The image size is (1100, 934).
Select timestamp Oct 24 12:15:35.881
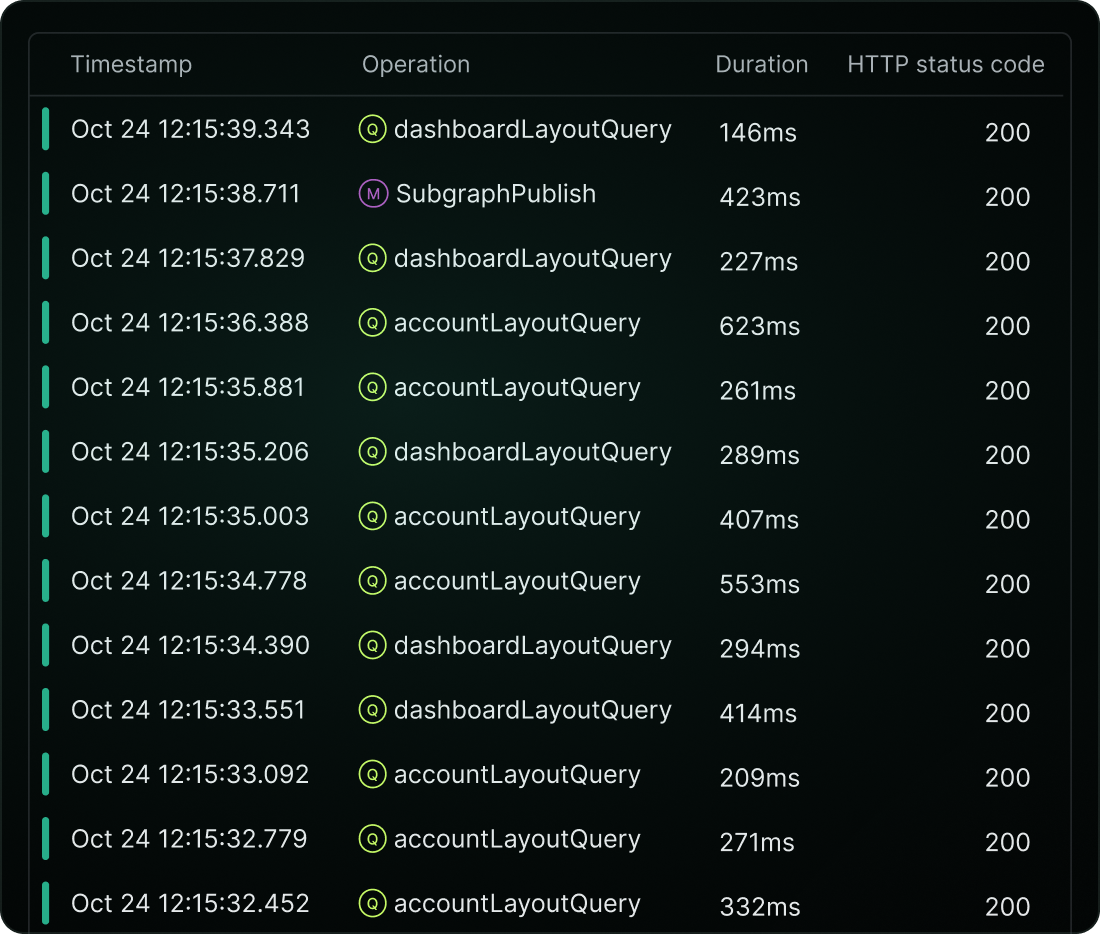point(188,387)
